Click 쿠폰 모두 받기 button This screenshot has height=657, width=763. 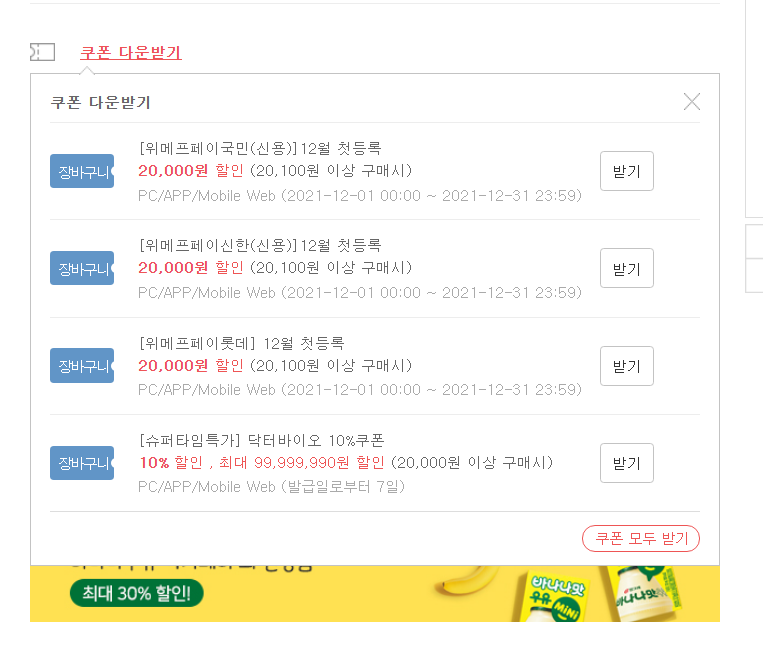click(640, 538)
